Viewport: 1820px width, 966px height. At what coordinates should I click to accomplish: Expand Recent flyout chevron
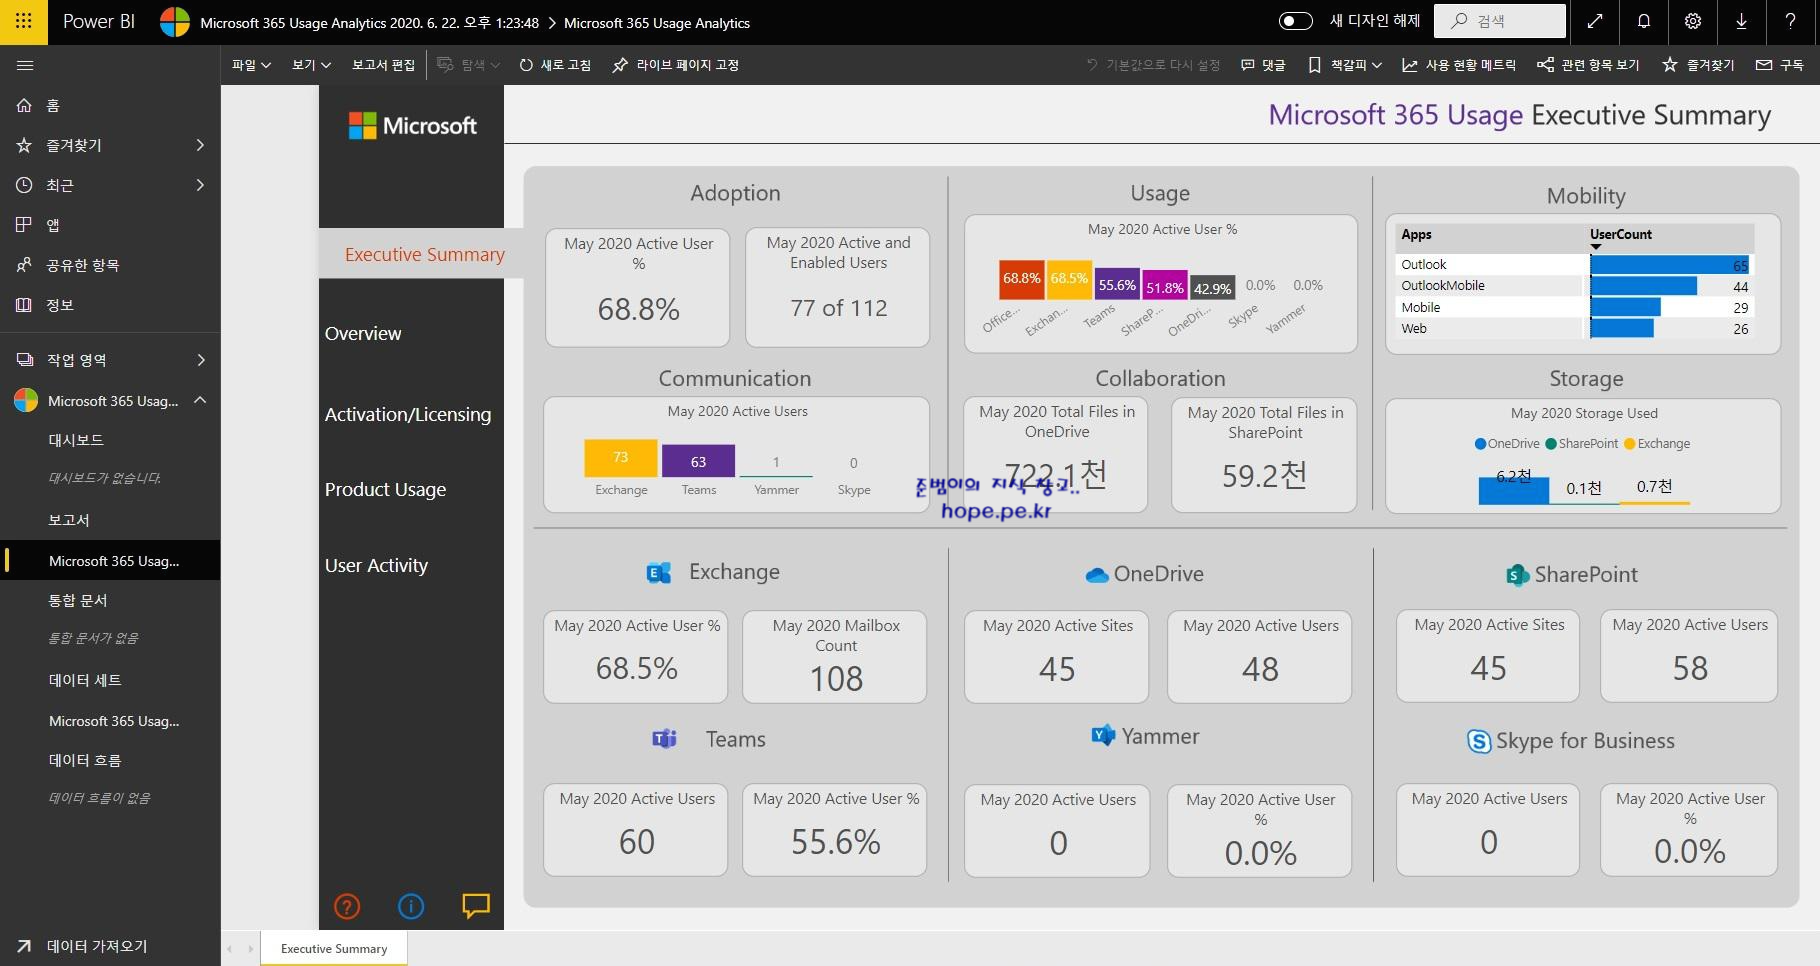click(x=200, y=185)
